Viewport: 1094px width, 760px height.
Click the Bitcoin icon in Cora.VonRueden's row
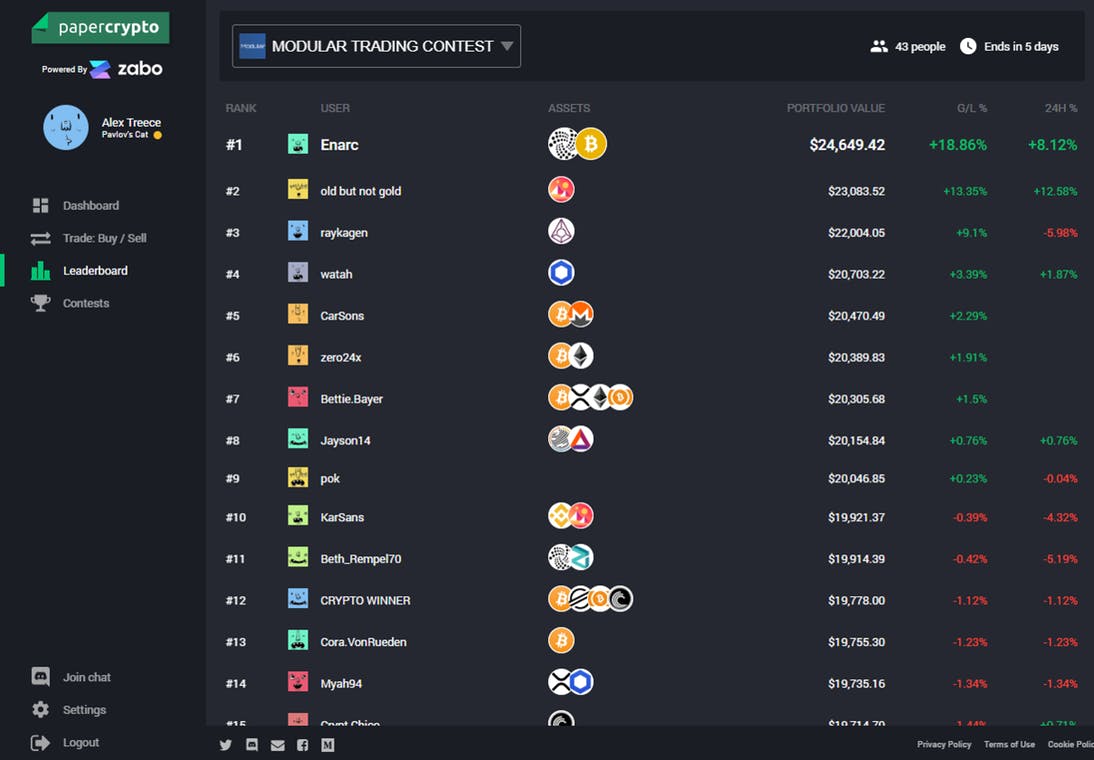(561, 640)
